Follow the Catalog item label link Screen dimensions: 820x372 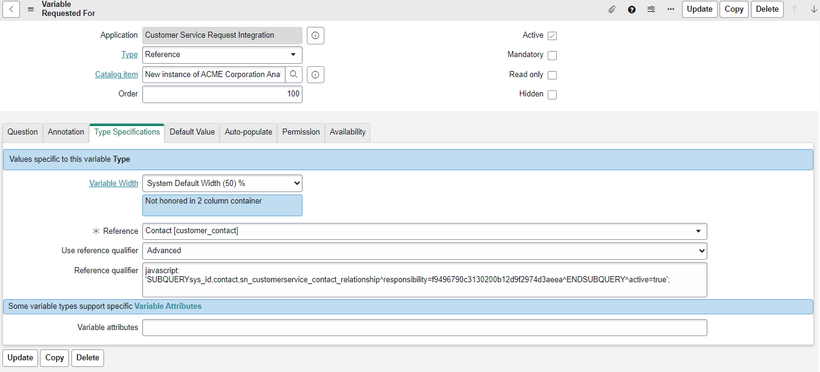point(117,74)
